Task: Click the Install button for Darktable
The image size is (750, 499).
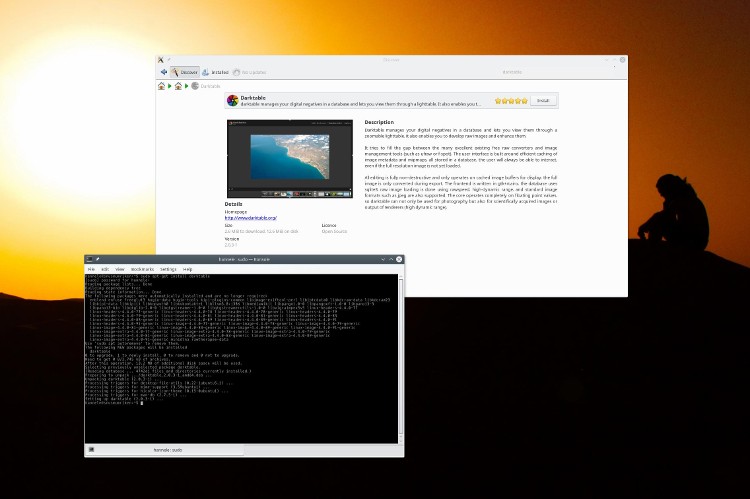Action: pos(543,101)
